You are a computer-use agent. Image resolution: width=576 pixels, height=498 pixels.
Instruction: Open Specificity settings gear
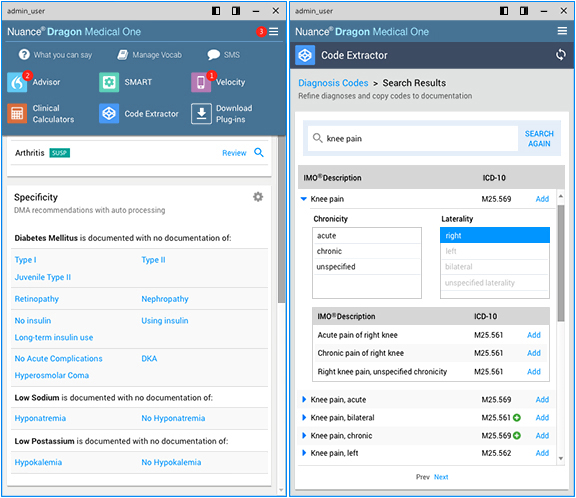[x=258, y=197]
